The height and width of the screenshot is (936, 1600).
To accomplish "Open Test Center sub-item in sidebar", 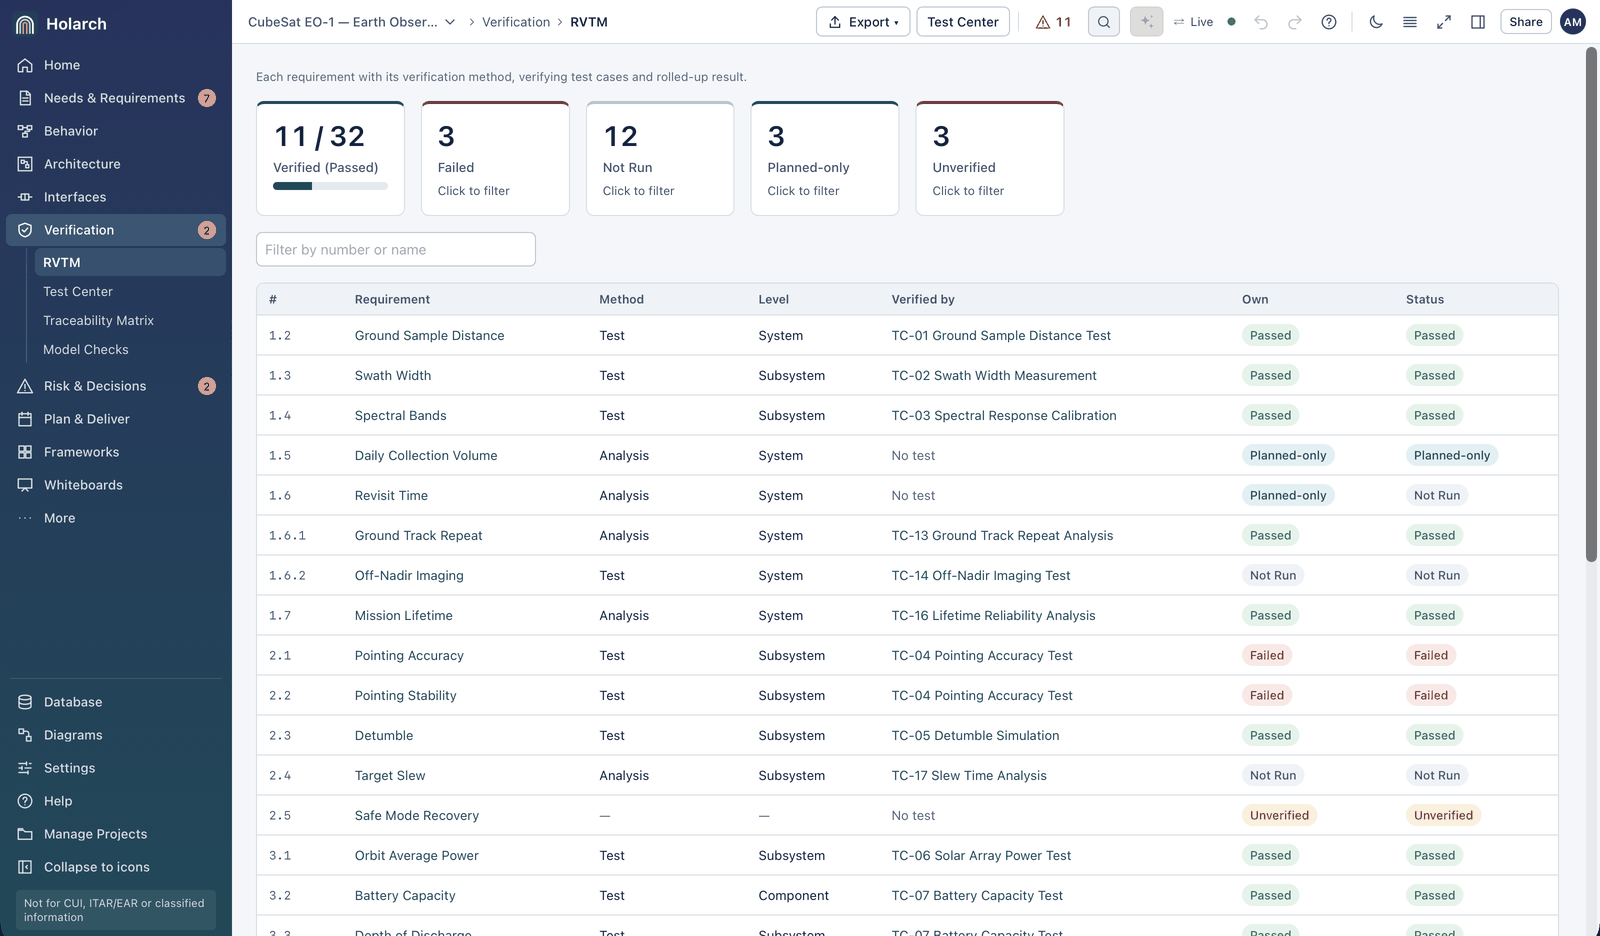I will (130, 291).
